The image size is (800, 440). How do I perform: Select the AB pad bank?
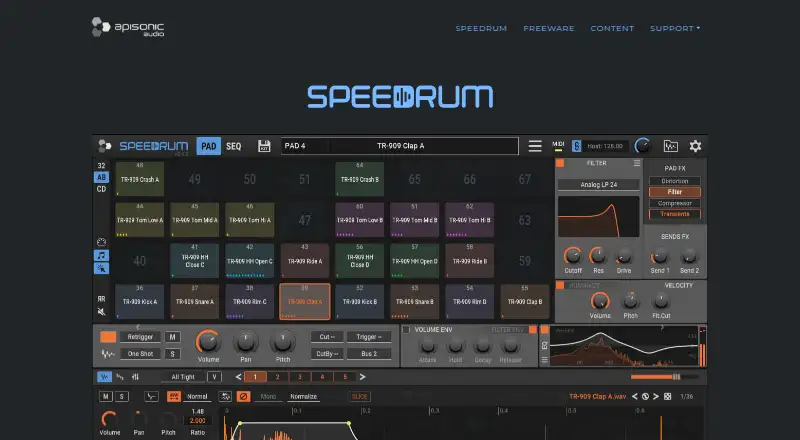tap(101, 177)
